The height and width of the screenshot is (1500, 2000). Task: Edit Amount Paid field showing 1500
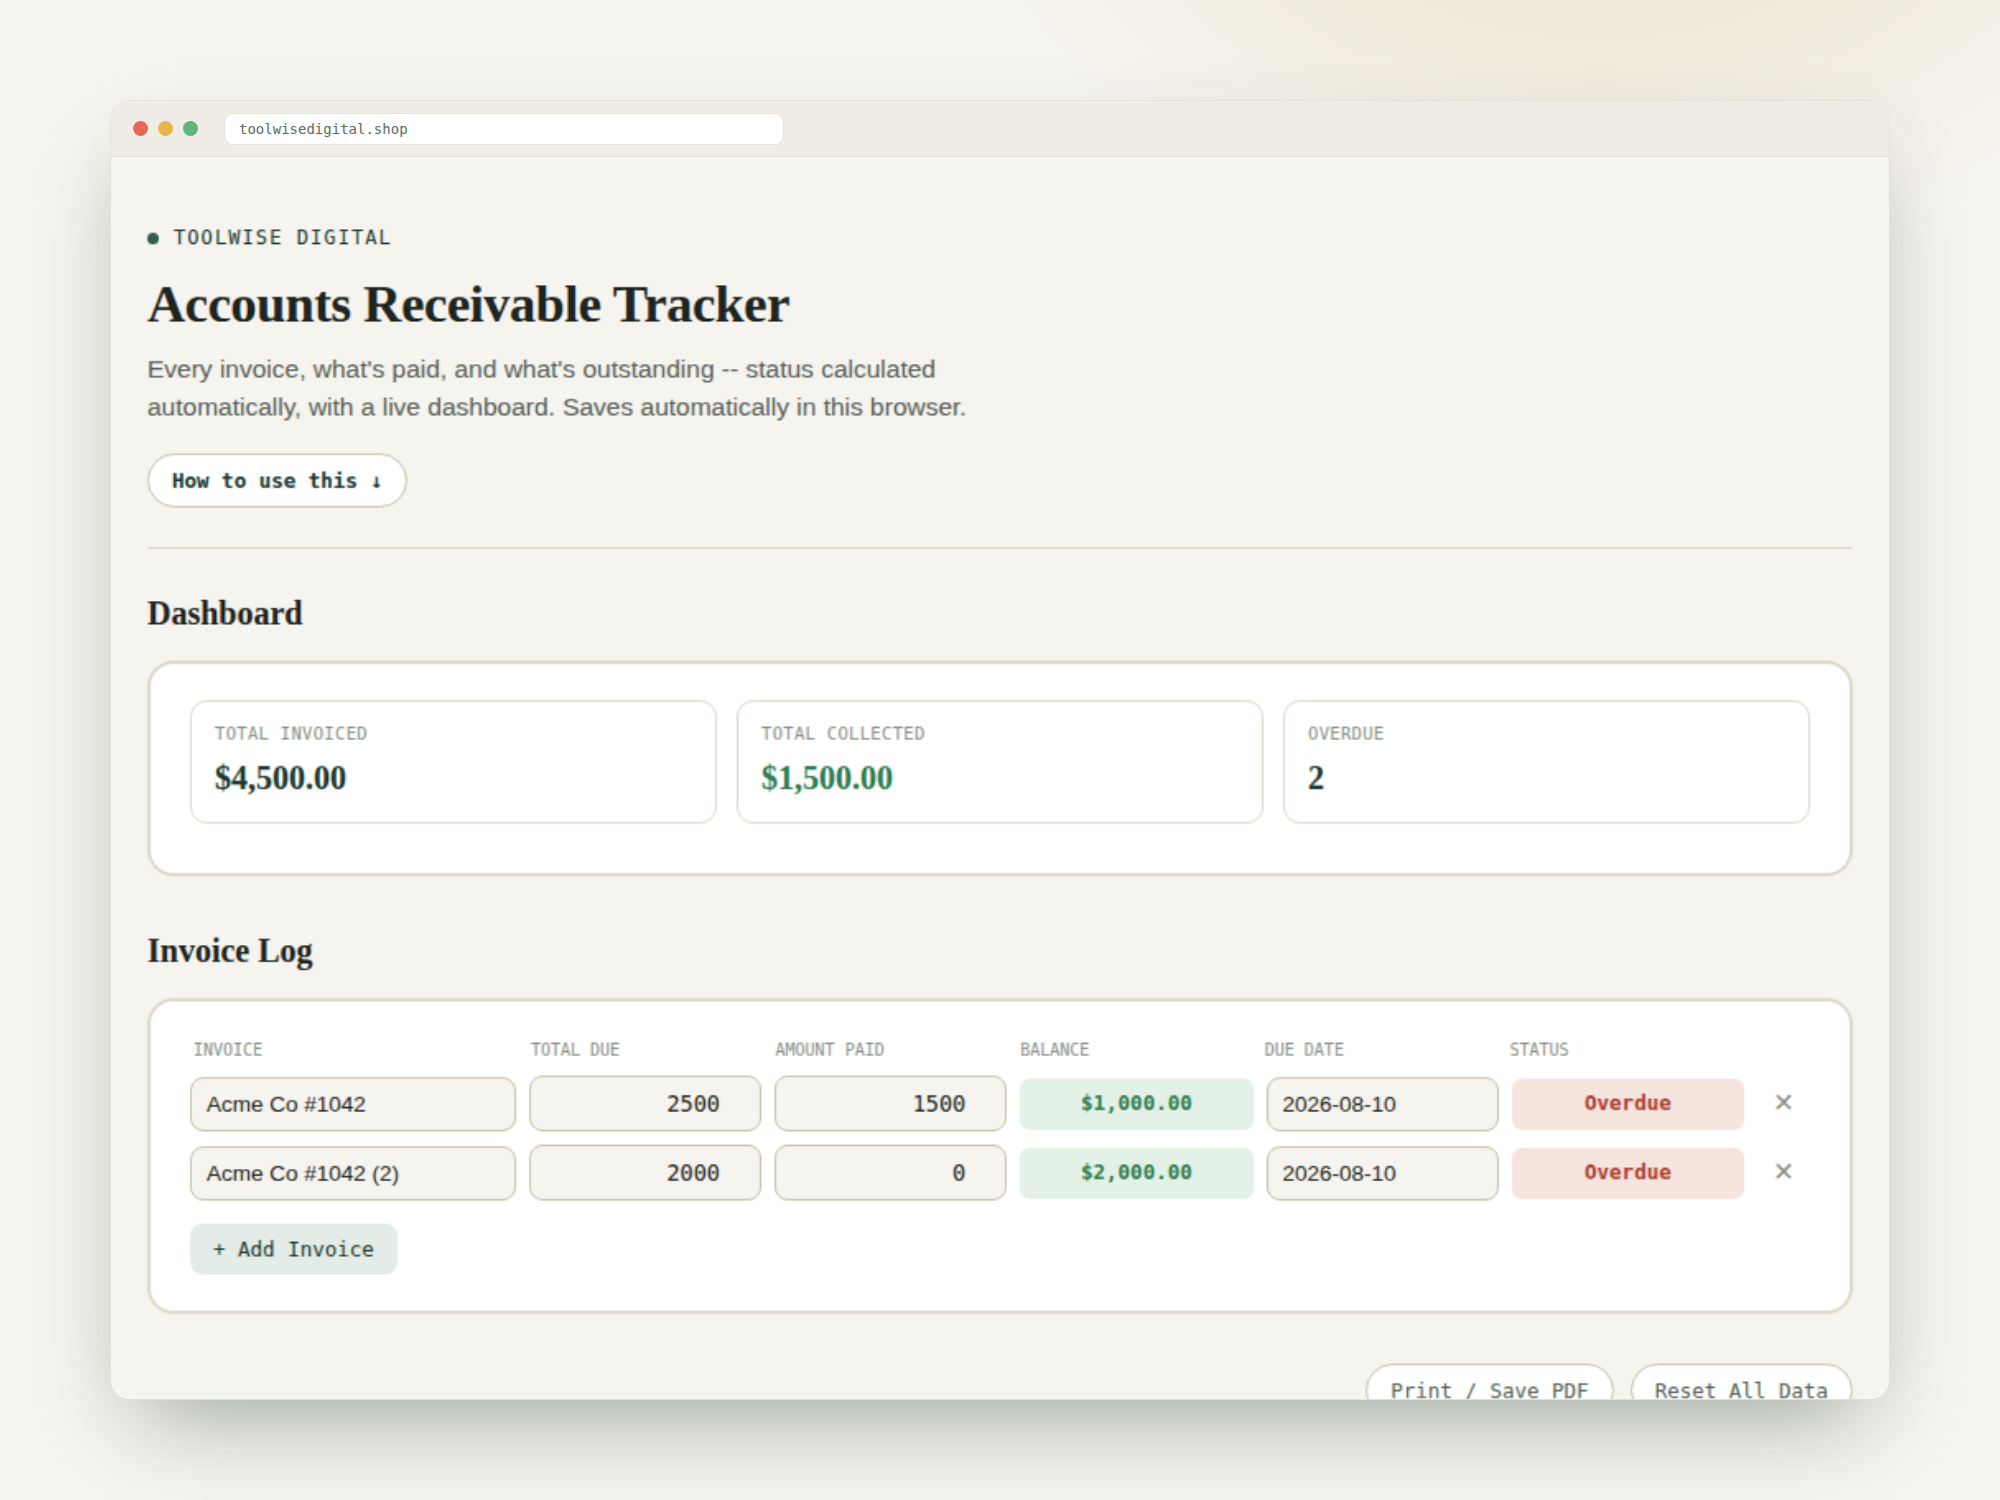890,1104
